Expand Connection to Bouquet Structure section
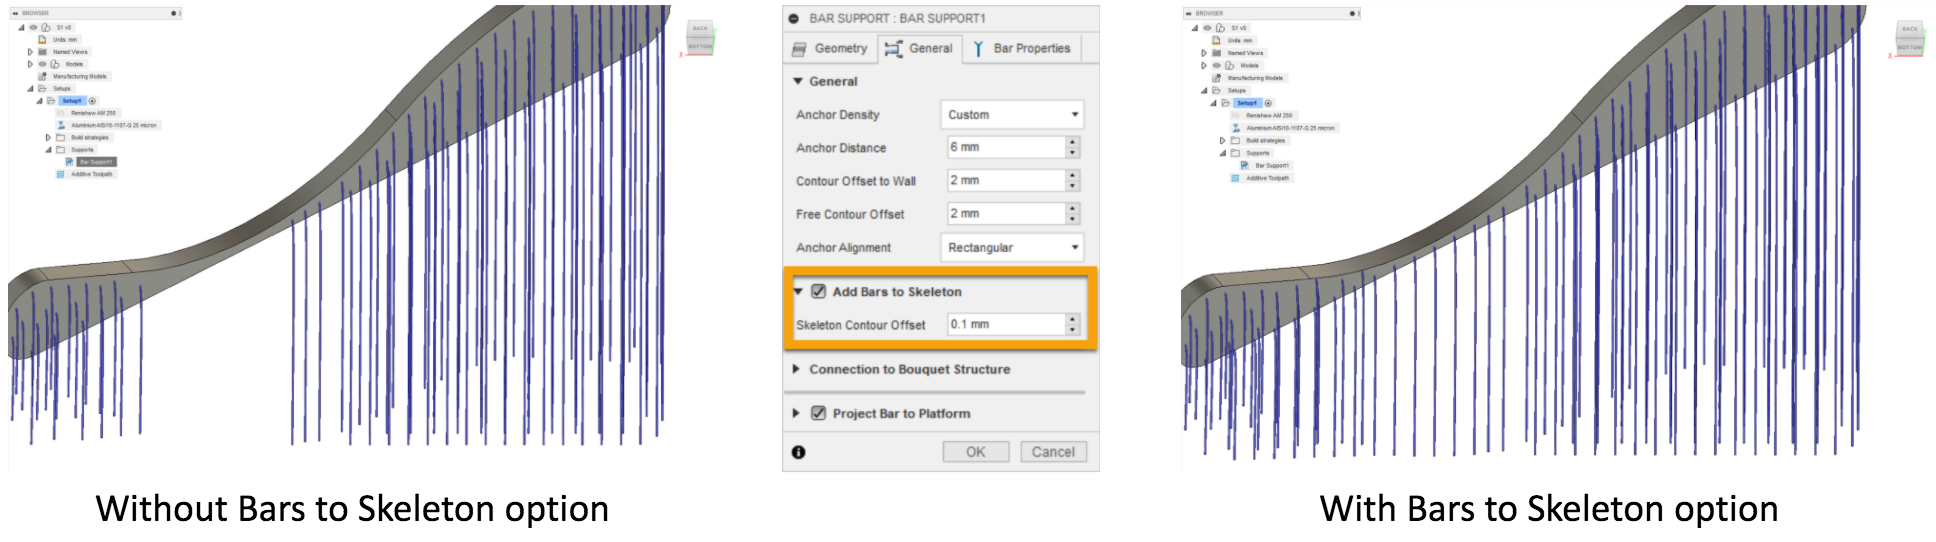 [797, 369]
